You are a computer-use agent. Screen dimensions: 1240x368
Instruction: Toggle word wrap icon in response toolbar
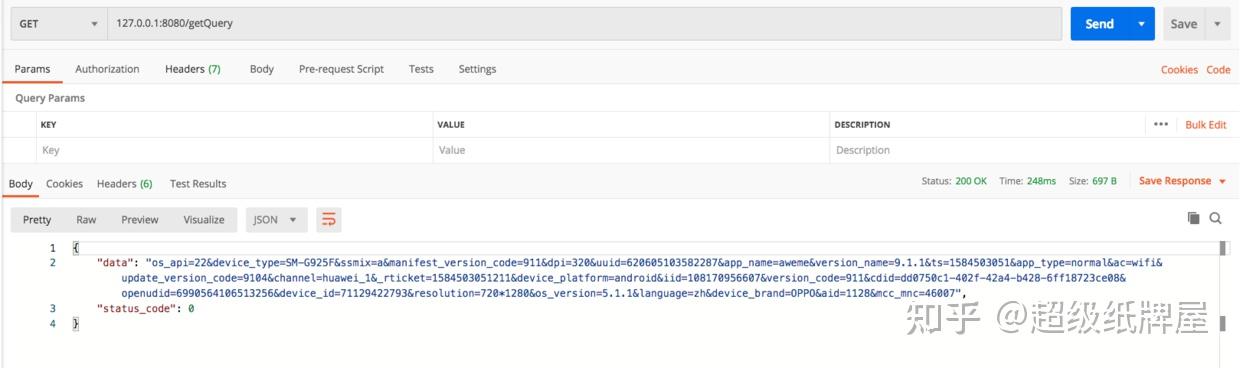click(x=328, y=219)
